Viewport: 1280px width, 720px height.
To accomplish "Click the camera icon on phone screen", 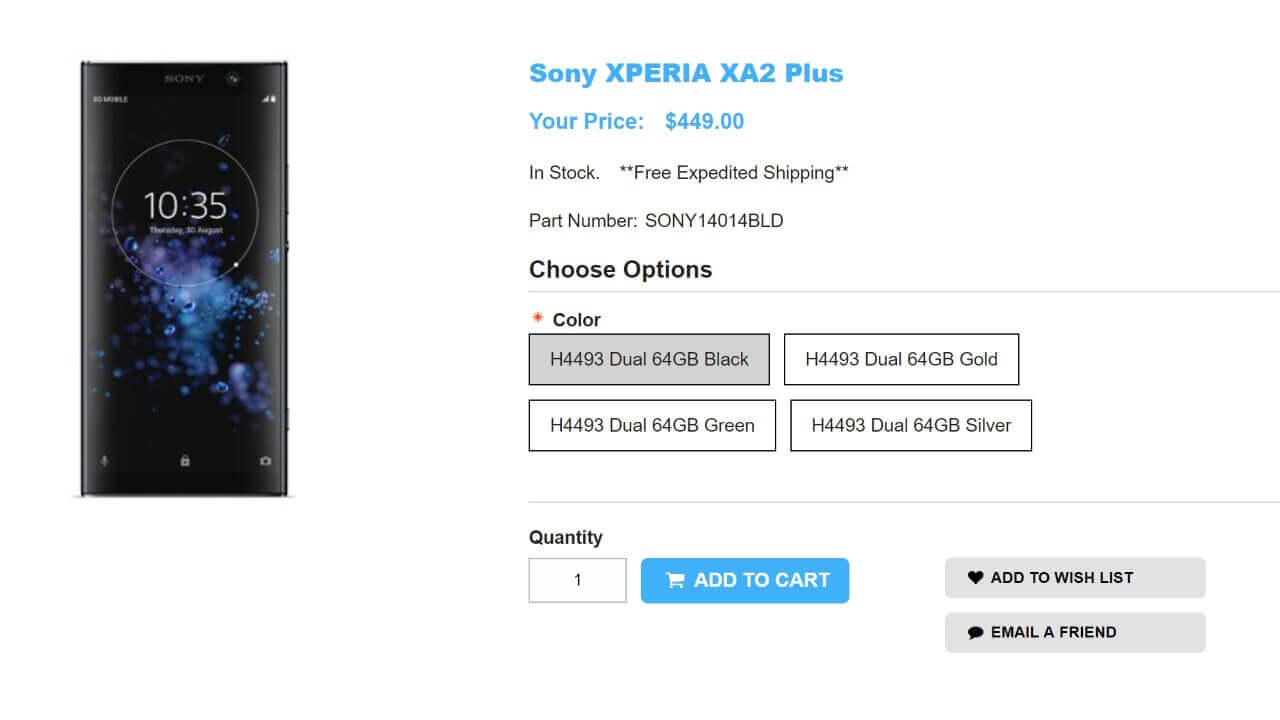I will [x=265, y=461].
